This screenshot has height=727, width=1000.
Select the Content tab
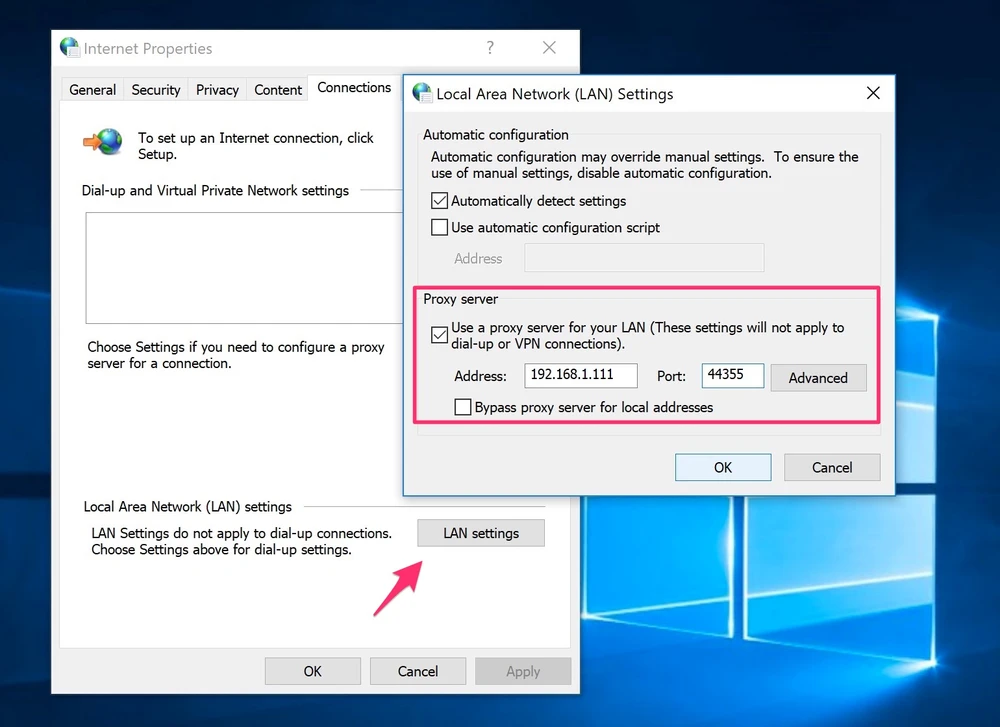click(x=278, y=90)
